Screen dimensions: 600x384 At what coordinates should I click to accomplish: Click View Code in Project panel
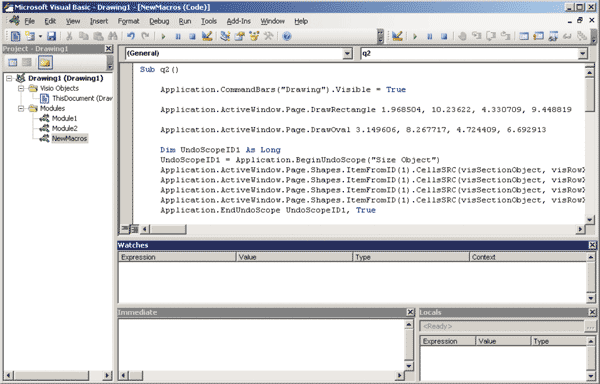[13, 62]
